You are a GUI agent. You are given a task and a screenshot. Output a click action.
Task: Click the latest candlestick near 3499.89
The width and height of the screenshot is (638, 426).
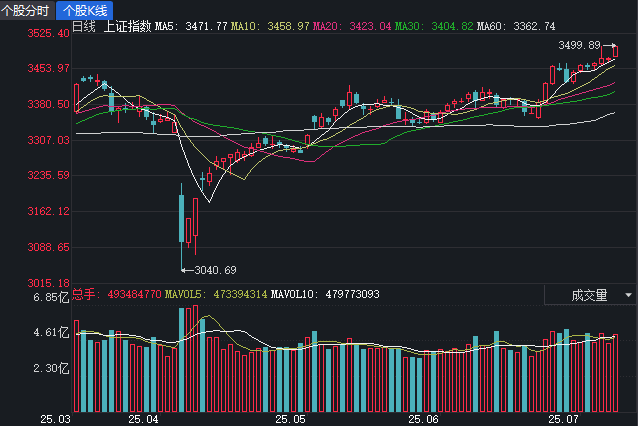615,51
